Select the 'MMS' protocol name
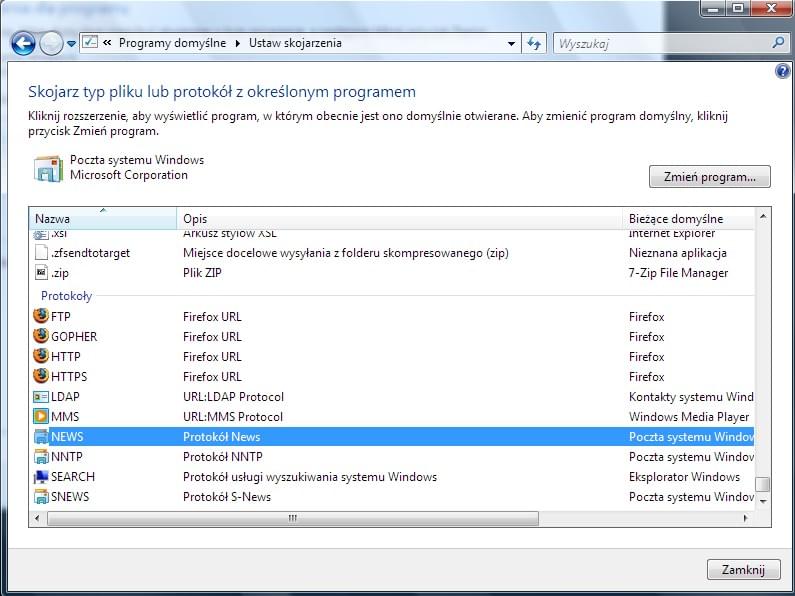This screenshot has width=795, height=596. [x=65, y=417]
